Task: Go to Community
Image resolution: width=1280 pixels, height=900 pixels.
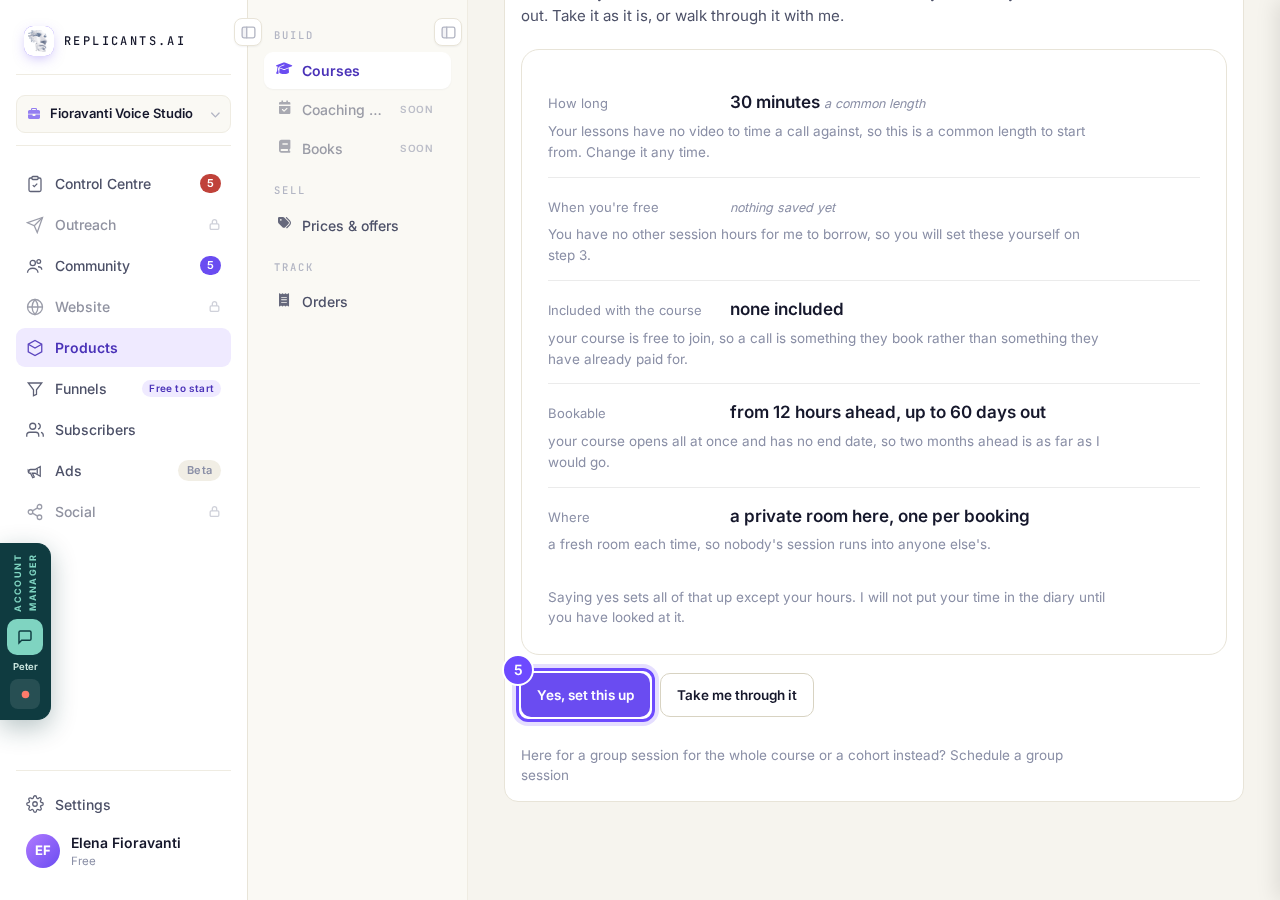Action: point(123,266)
